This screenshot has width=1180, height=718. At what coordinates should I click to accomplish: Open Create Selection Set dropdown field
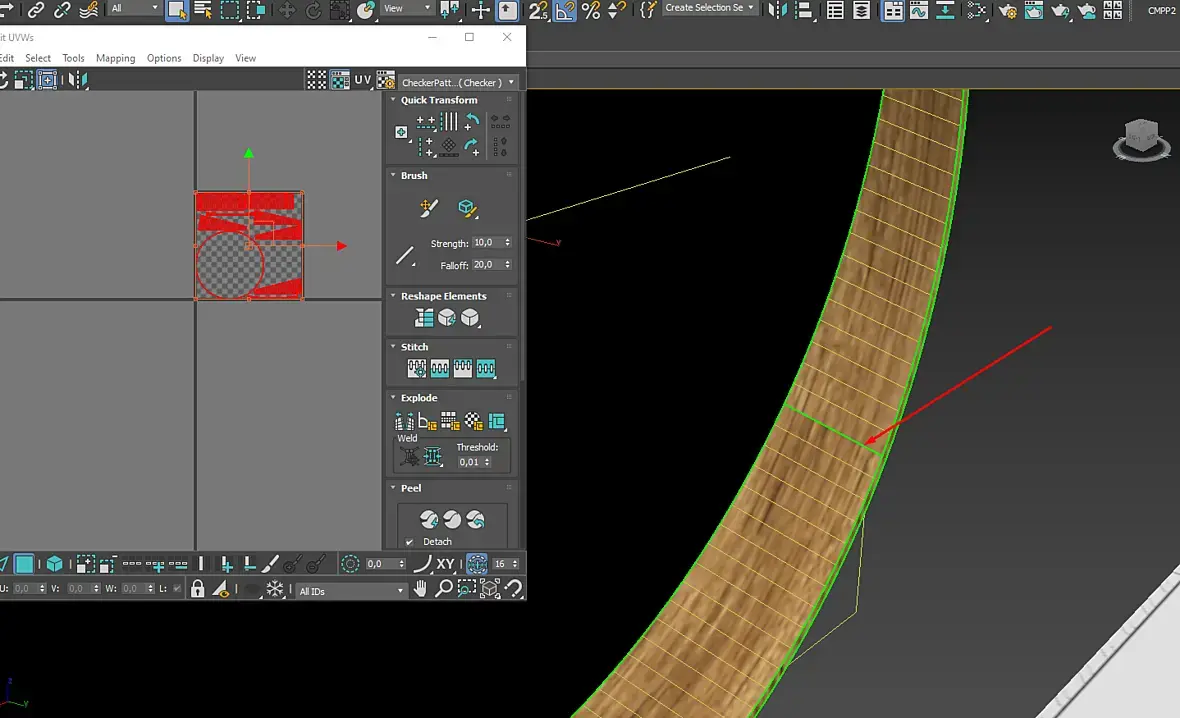(x=709, y=8)
